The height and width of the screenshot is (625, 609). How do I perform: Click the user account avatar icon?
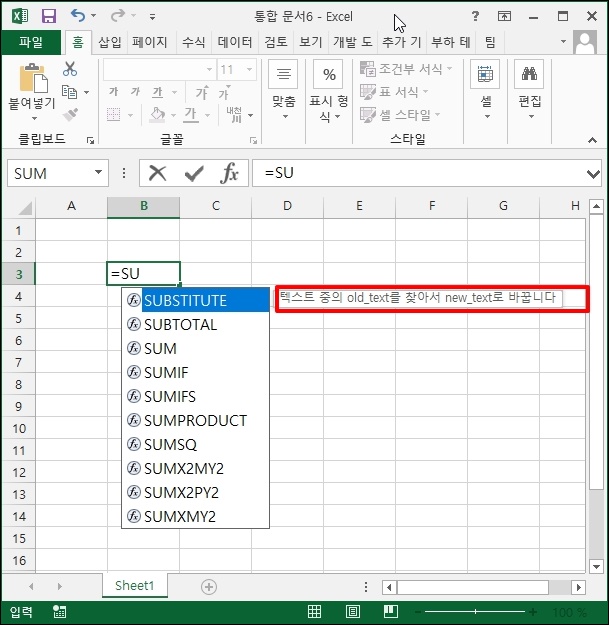point(585,42)
